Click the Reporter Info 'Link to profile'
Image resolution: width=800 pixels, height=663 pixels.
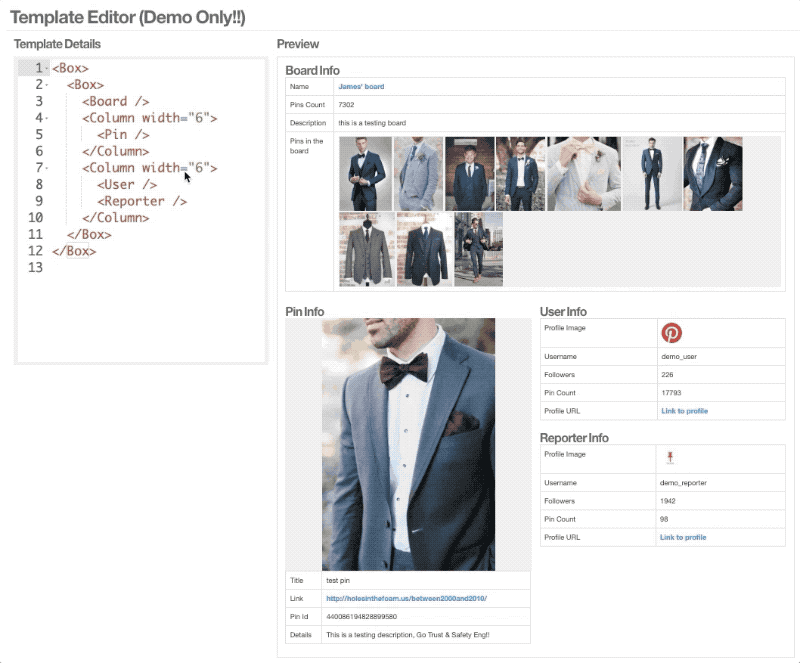(683, 537)
